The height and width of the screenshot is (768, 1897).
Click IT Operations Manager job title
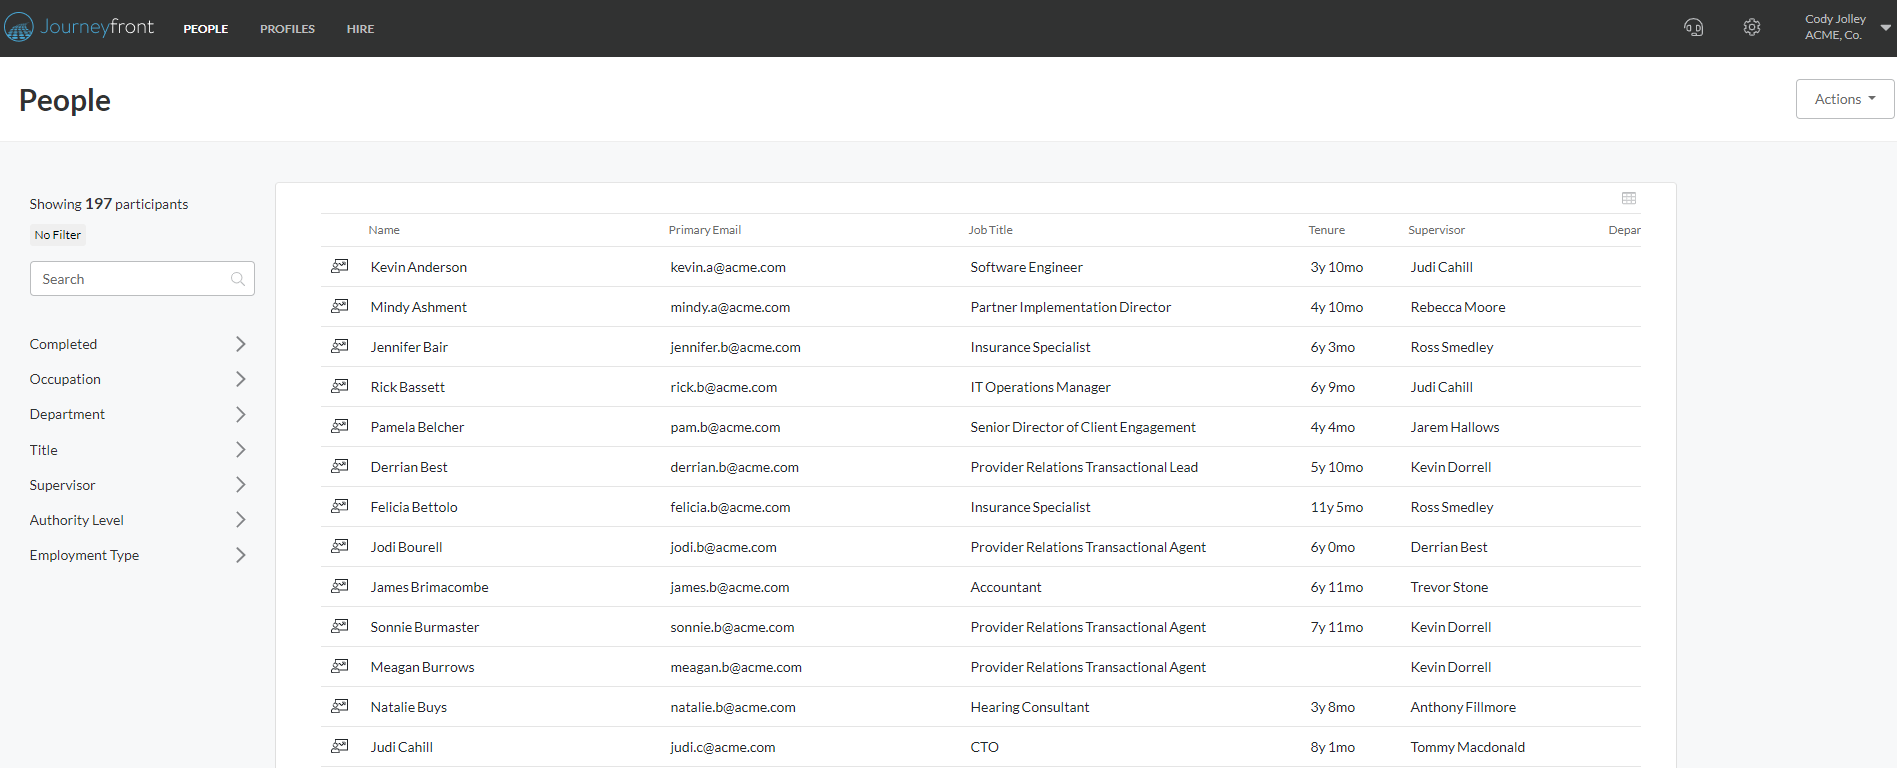pos(1040,387)
